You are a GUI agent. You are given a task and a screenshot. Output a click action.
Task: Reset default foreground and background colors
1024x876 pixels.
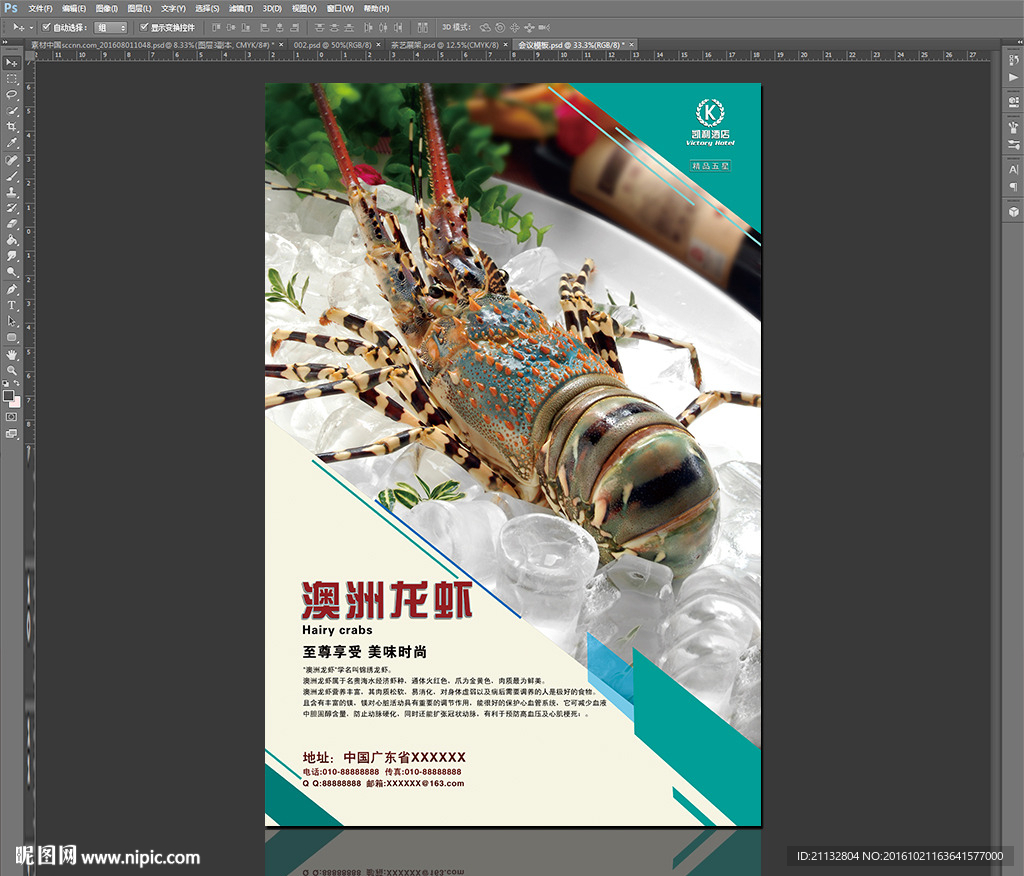point(6,383)
